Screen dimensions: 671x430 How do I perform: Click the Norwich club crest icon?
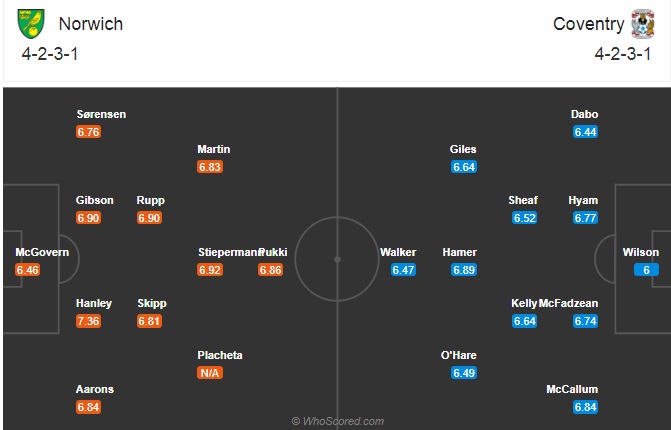tap(31, 24)
